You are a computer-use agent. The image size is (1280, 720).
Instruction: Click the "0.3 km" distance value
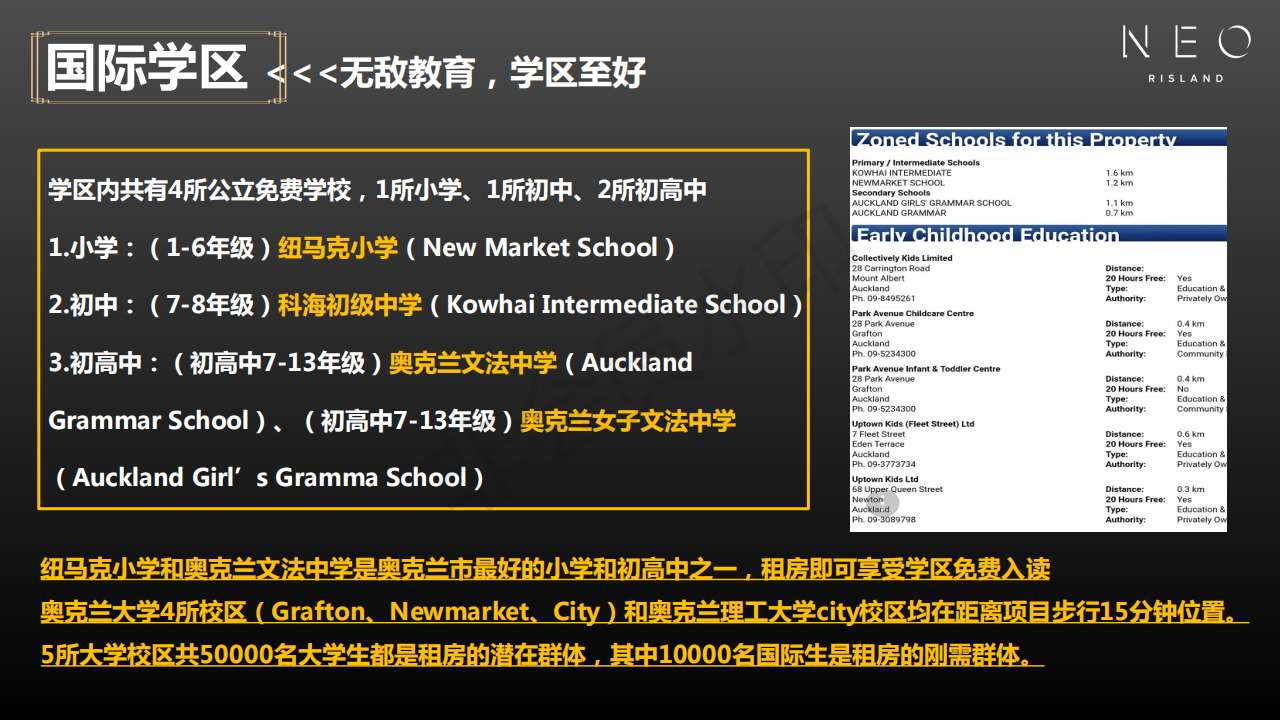pyautogui.click(x=1191, y=489)
